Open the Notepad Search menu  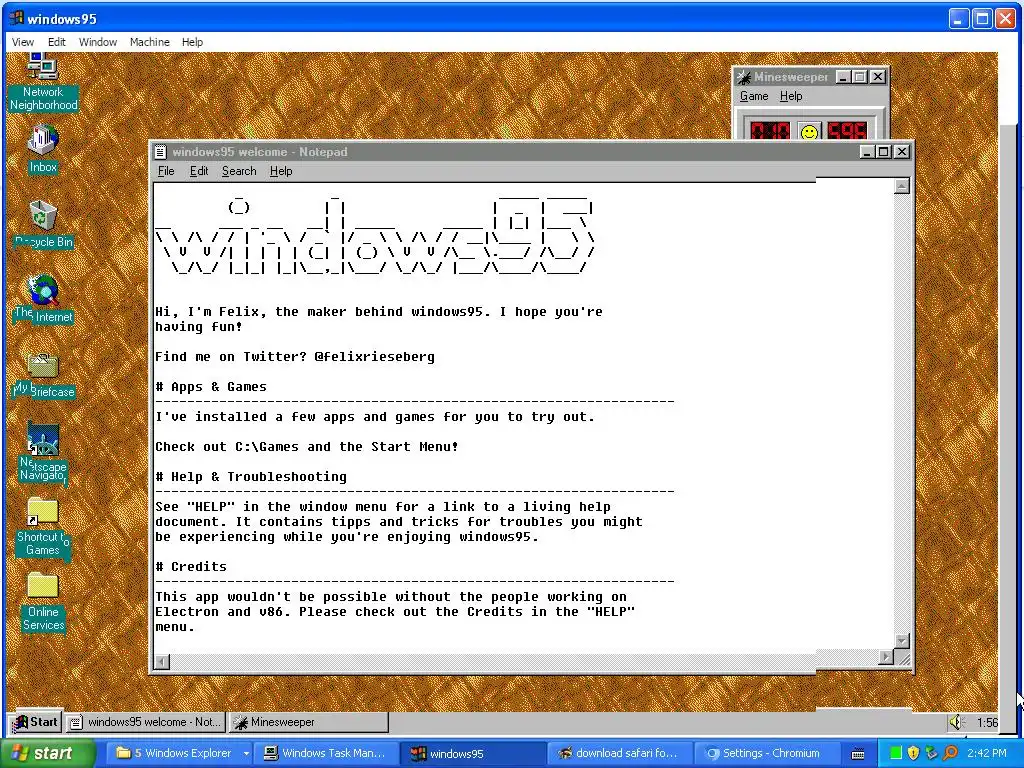(x=239, y=171)
